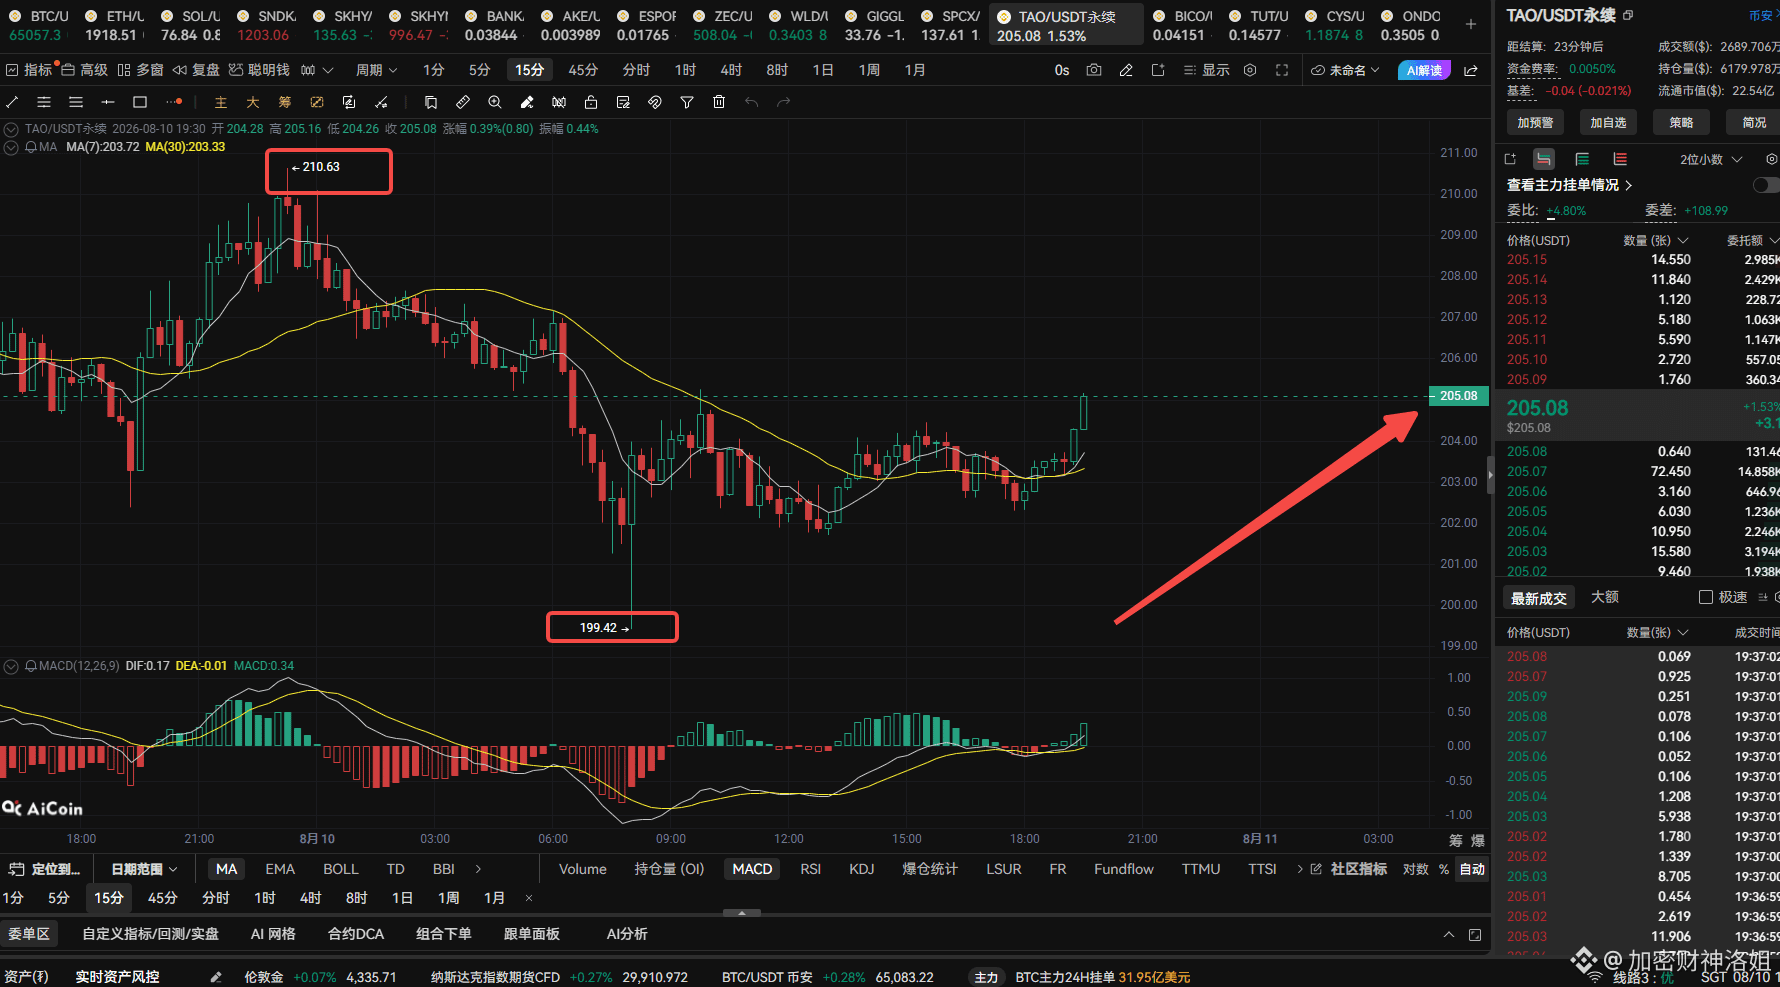Click the redo arrow in drawing toolbar
The image size is (1780, 987).
(x=783, y=102)
